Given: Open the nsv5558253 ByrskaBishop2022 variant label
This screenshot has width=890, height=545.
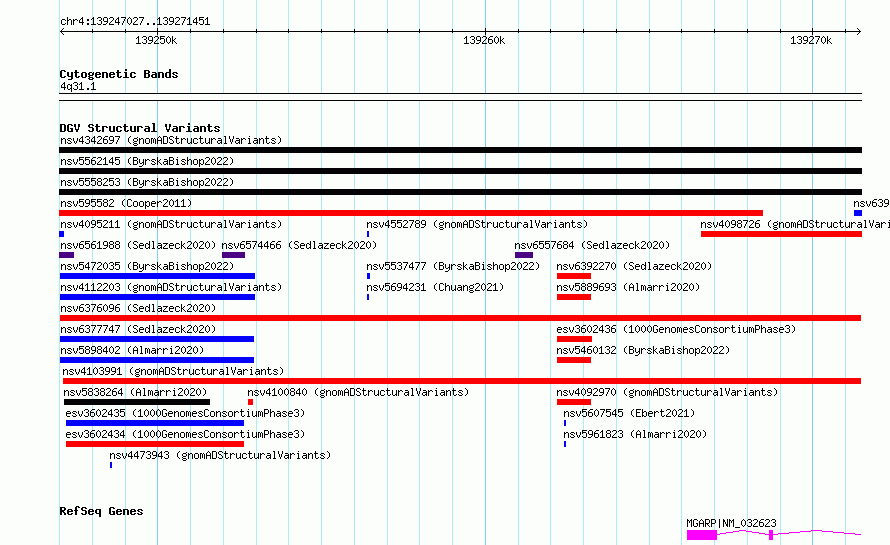Looking at the screenshot, I should click(147, 182).
